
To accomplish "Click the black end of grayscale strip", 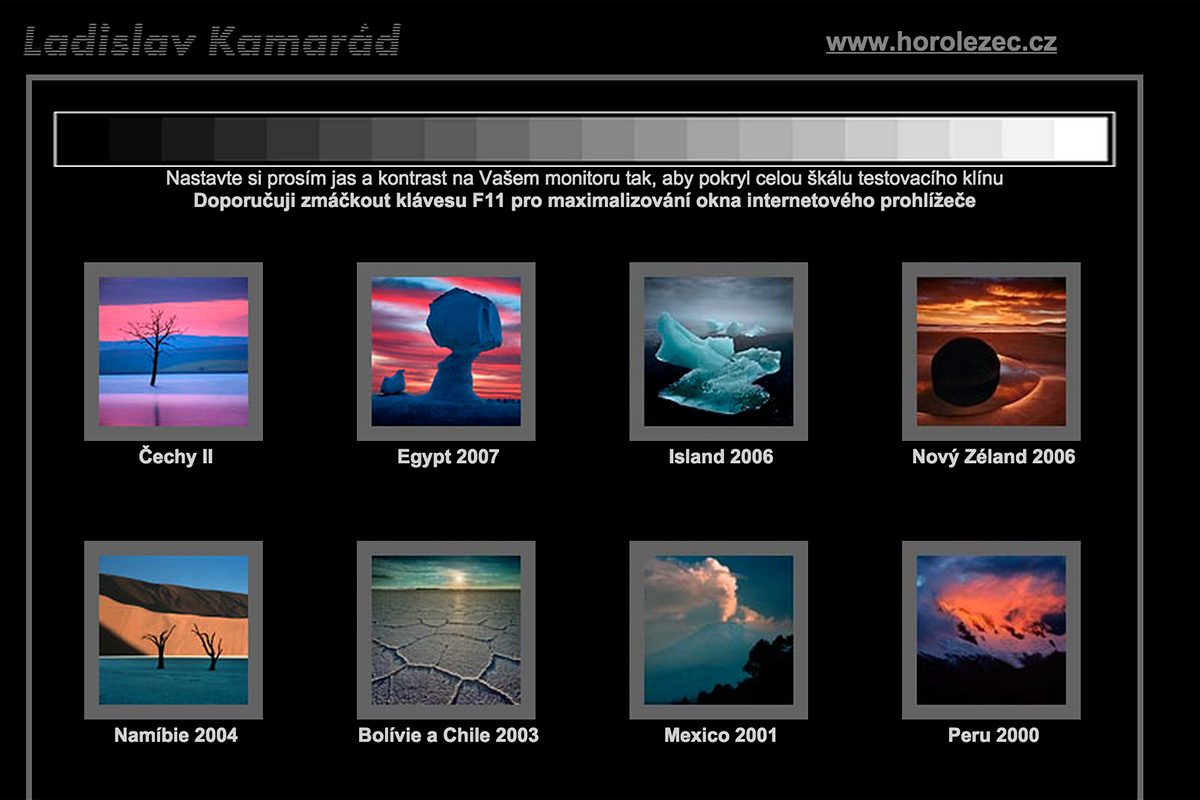I will point(84,139).
